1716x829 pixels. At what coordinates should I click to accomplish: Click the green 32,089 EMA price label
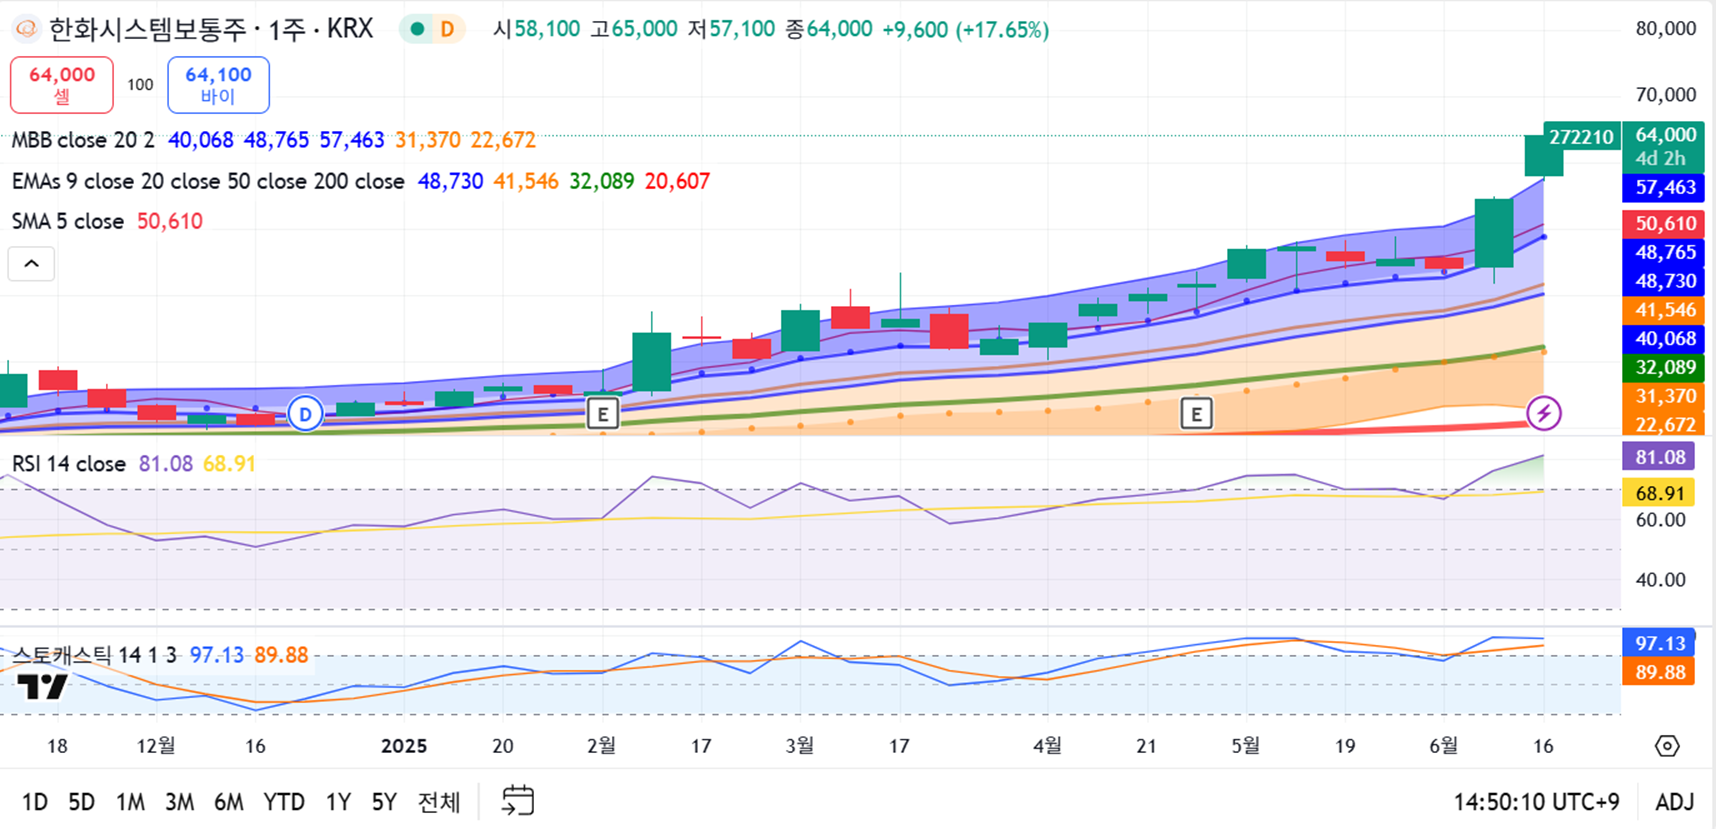(x=1664, y=367)
